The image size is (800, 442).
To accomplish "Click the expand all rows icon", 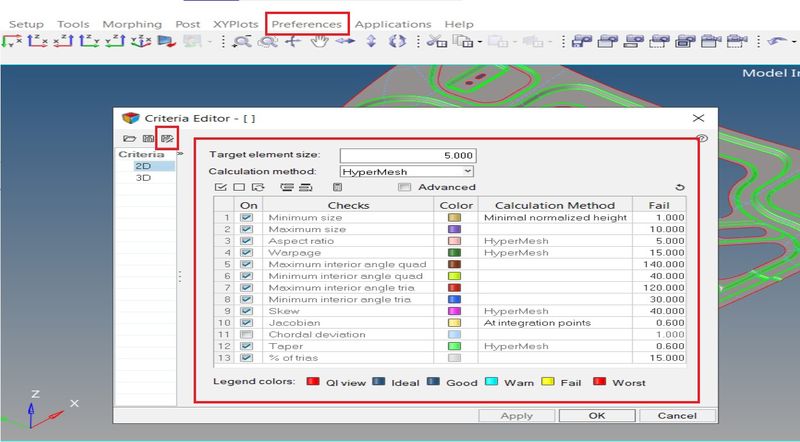I will (x=287, y=187).
